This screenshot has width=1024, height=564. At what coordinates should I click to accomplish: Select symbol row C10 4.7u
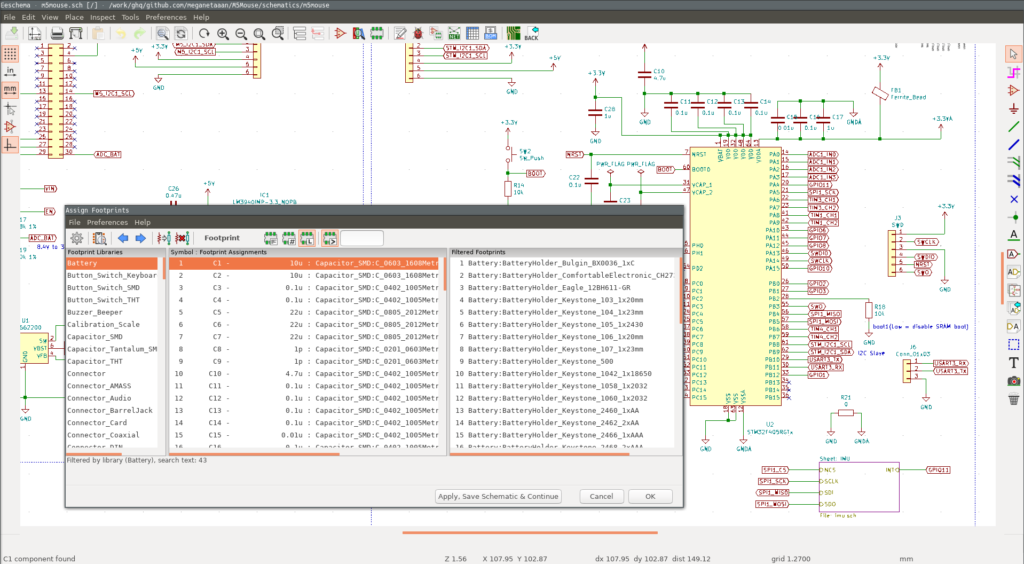click(x=306, y=373)
